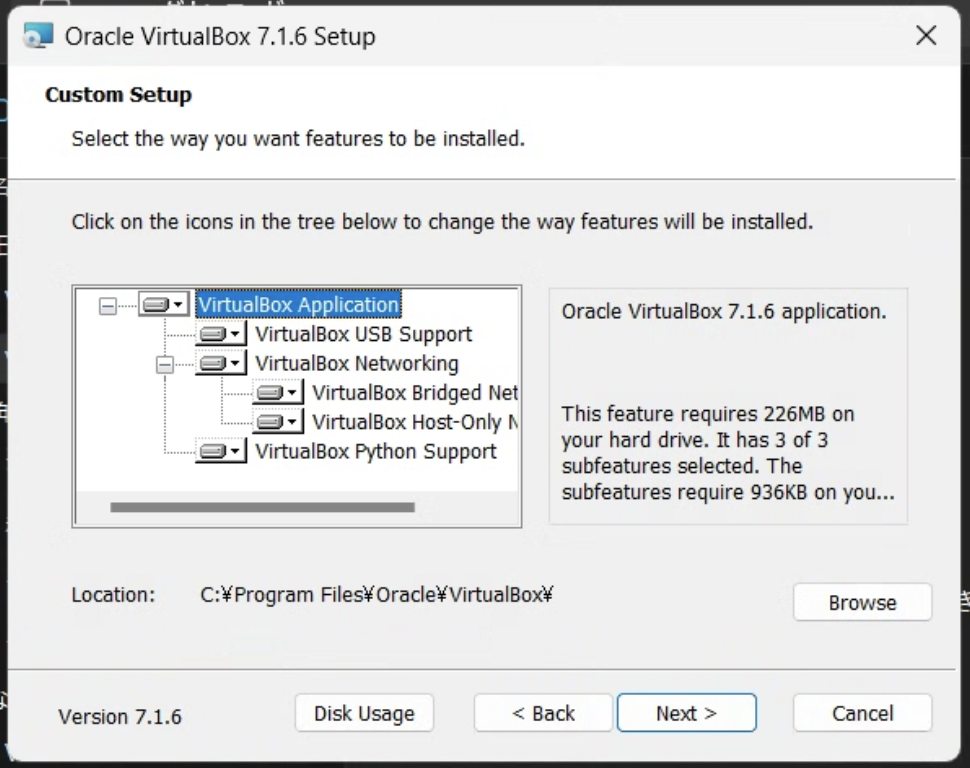
Task: Click the VirtualBox USB Support drive icon
Action: point(213,334)
